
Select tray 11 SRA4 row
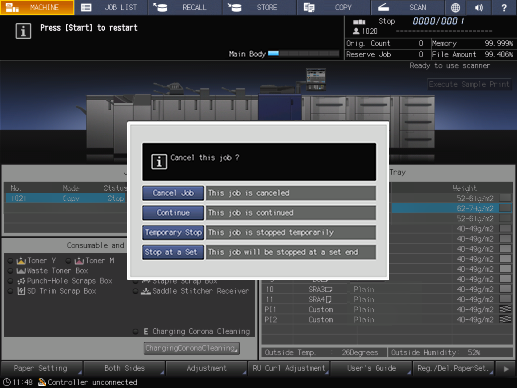(387, 299)
